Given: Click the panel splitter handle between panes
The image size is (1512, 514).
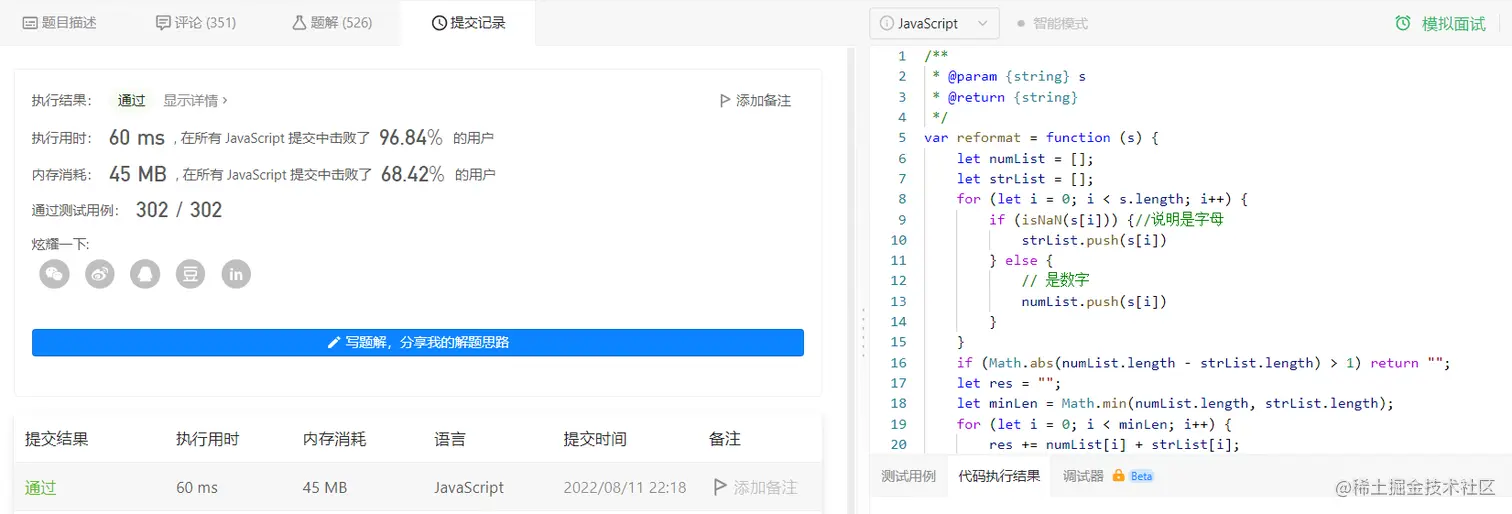Looking at the screenshot, I should [862, 332].
